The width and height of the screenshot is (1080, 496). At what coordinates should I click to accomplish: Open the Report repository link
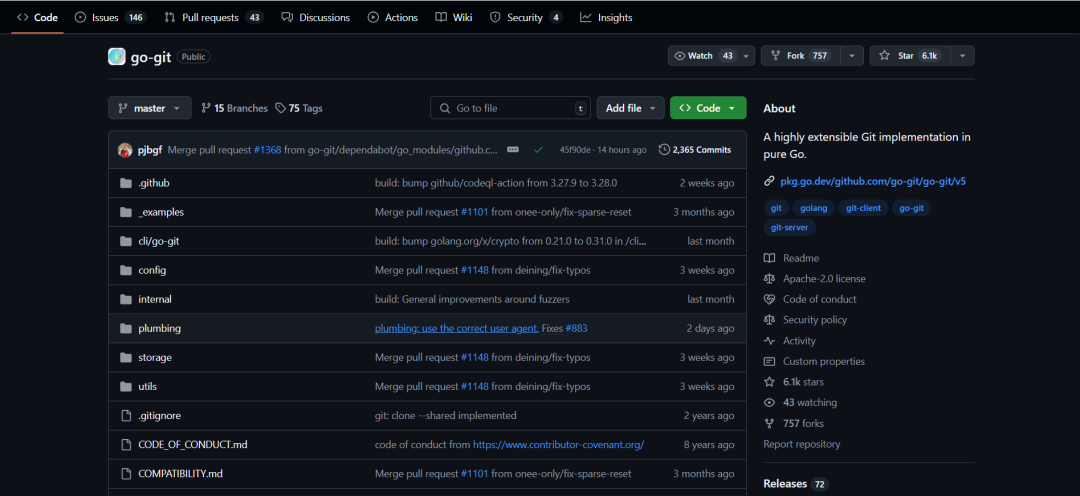[802, 444]
